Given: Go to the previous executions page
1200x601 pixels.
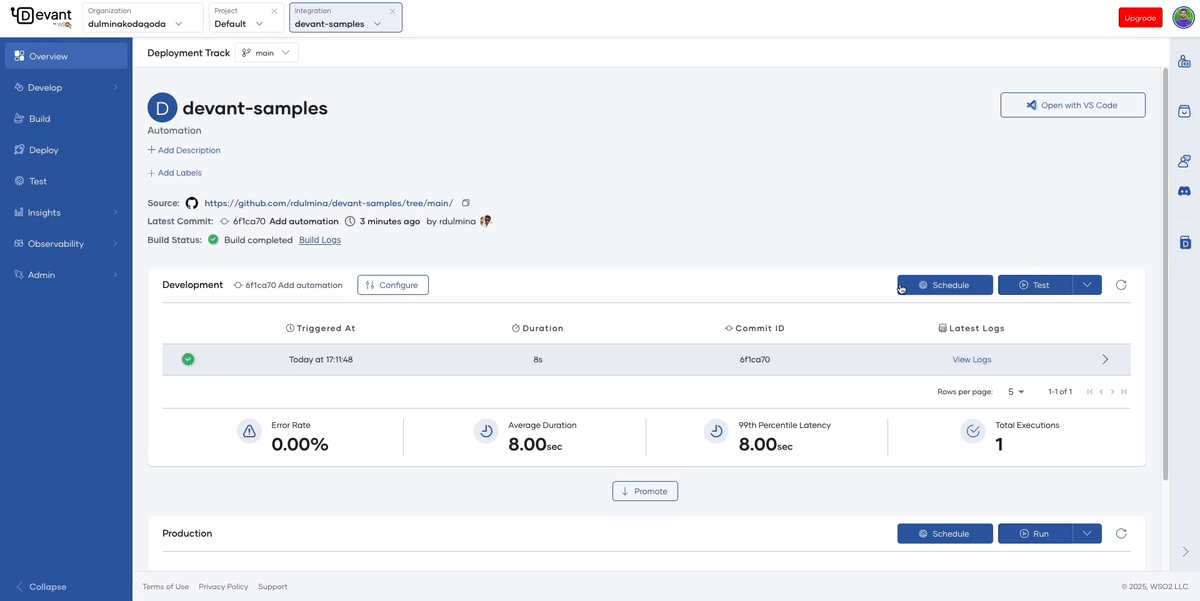Looking at the screenshot, I should (1101, 392).
